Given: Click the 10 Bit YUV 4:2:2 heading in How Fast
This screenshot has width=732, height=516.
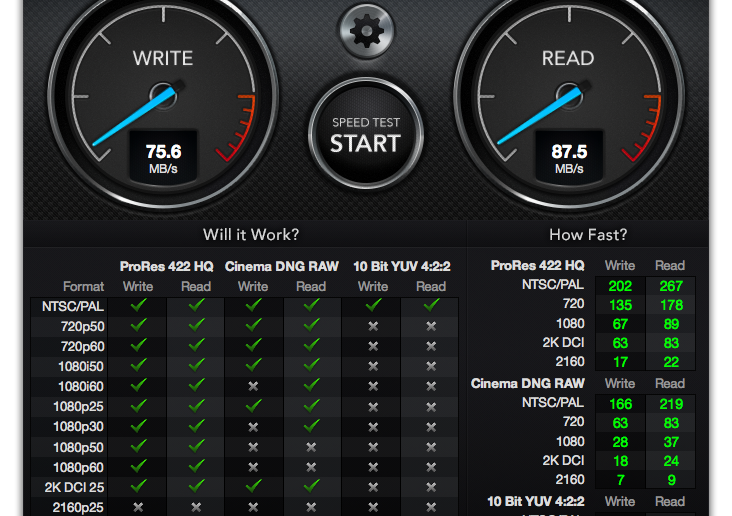Looking at the screenshot, I should click(x=536, y=502).
